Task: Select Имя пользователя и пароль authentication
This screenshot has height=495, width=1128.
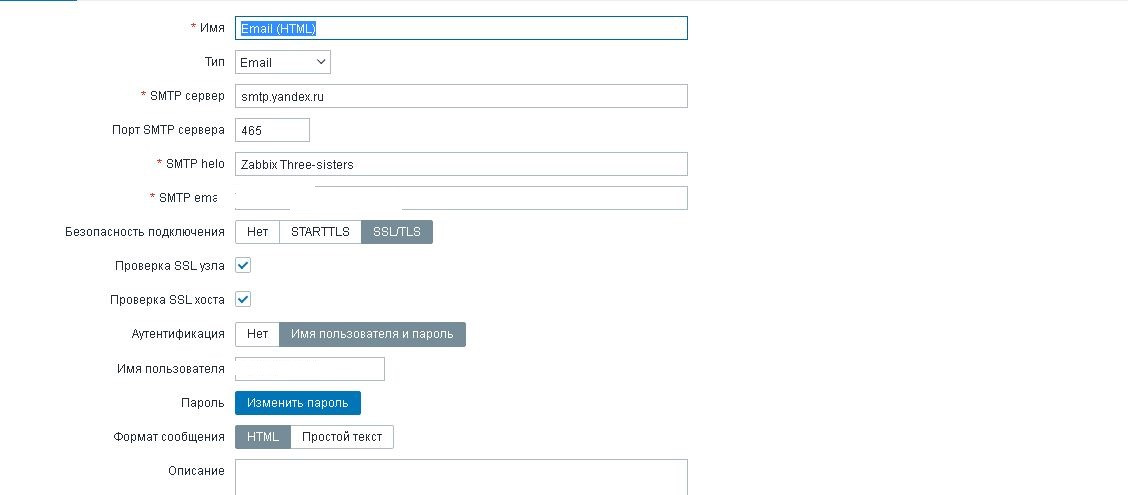Action: coord(372,334)
